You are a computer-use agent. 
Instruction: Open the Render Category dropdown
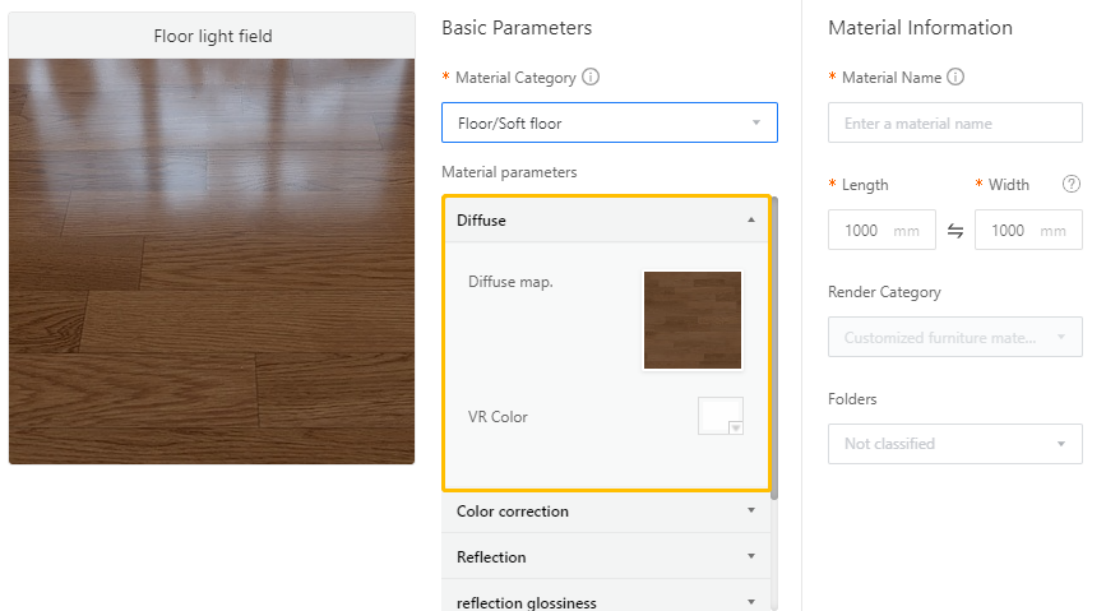(x=954, y=338)
